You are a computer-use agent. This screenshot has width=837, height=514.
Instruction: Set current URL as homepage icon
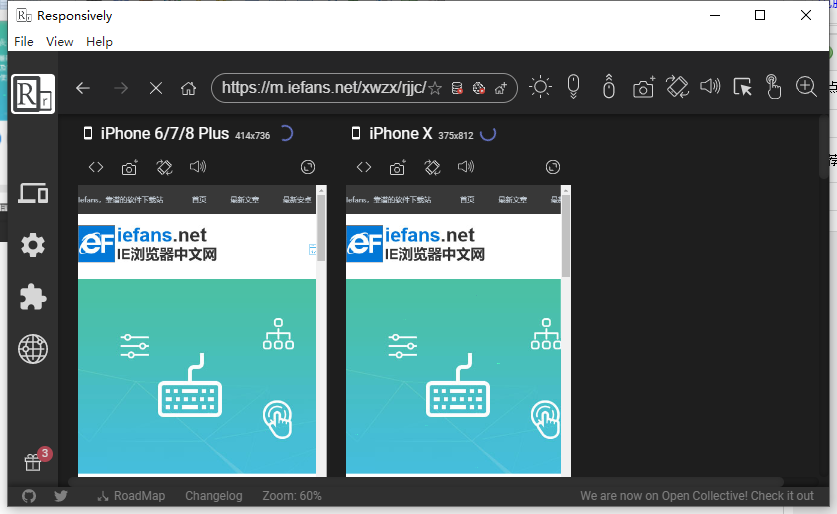pyautogui.click(x=501, y=88)
